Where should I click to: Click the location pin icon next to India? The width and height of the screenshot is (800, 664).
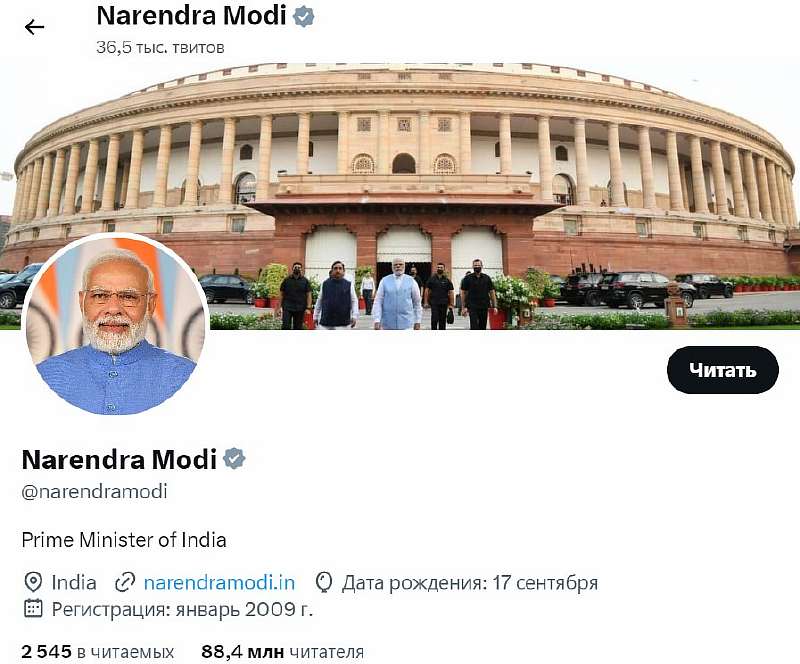pyautogui.click(x=33, y=582)
